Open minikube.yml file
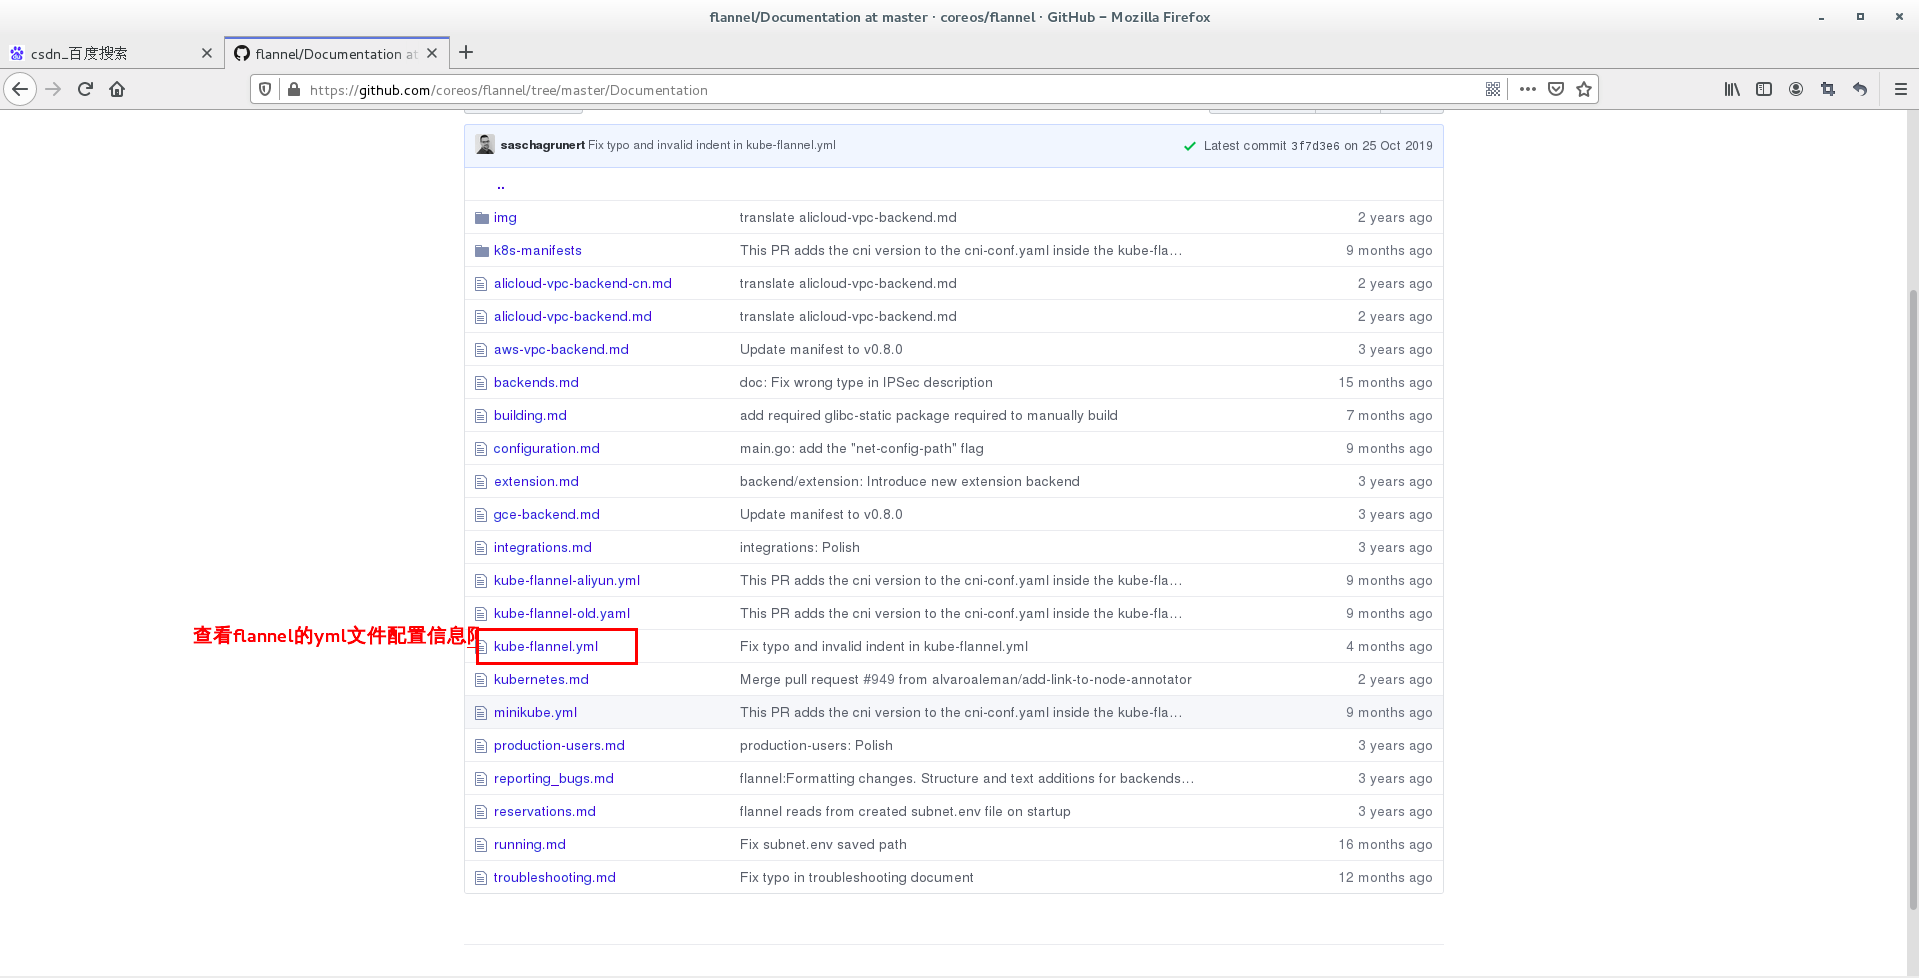1919x978 pixels. [535, 712]
